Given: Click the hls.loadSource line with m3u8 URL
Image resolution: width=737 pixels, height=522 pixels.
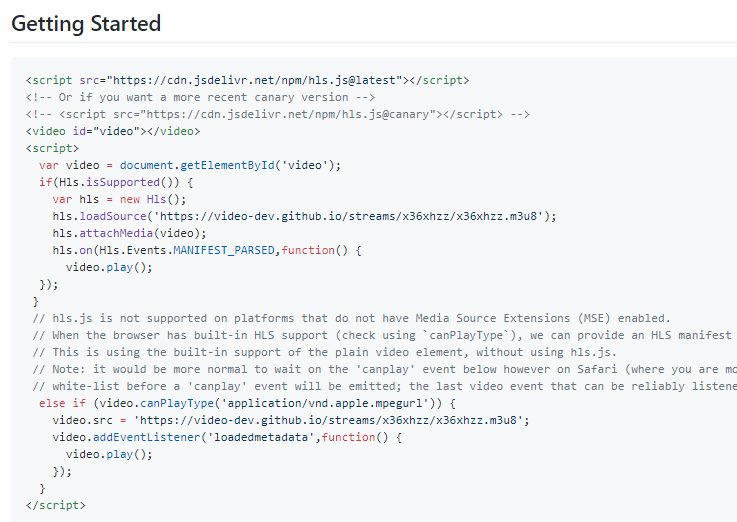Looking at the screenshot, I should 304,216.
